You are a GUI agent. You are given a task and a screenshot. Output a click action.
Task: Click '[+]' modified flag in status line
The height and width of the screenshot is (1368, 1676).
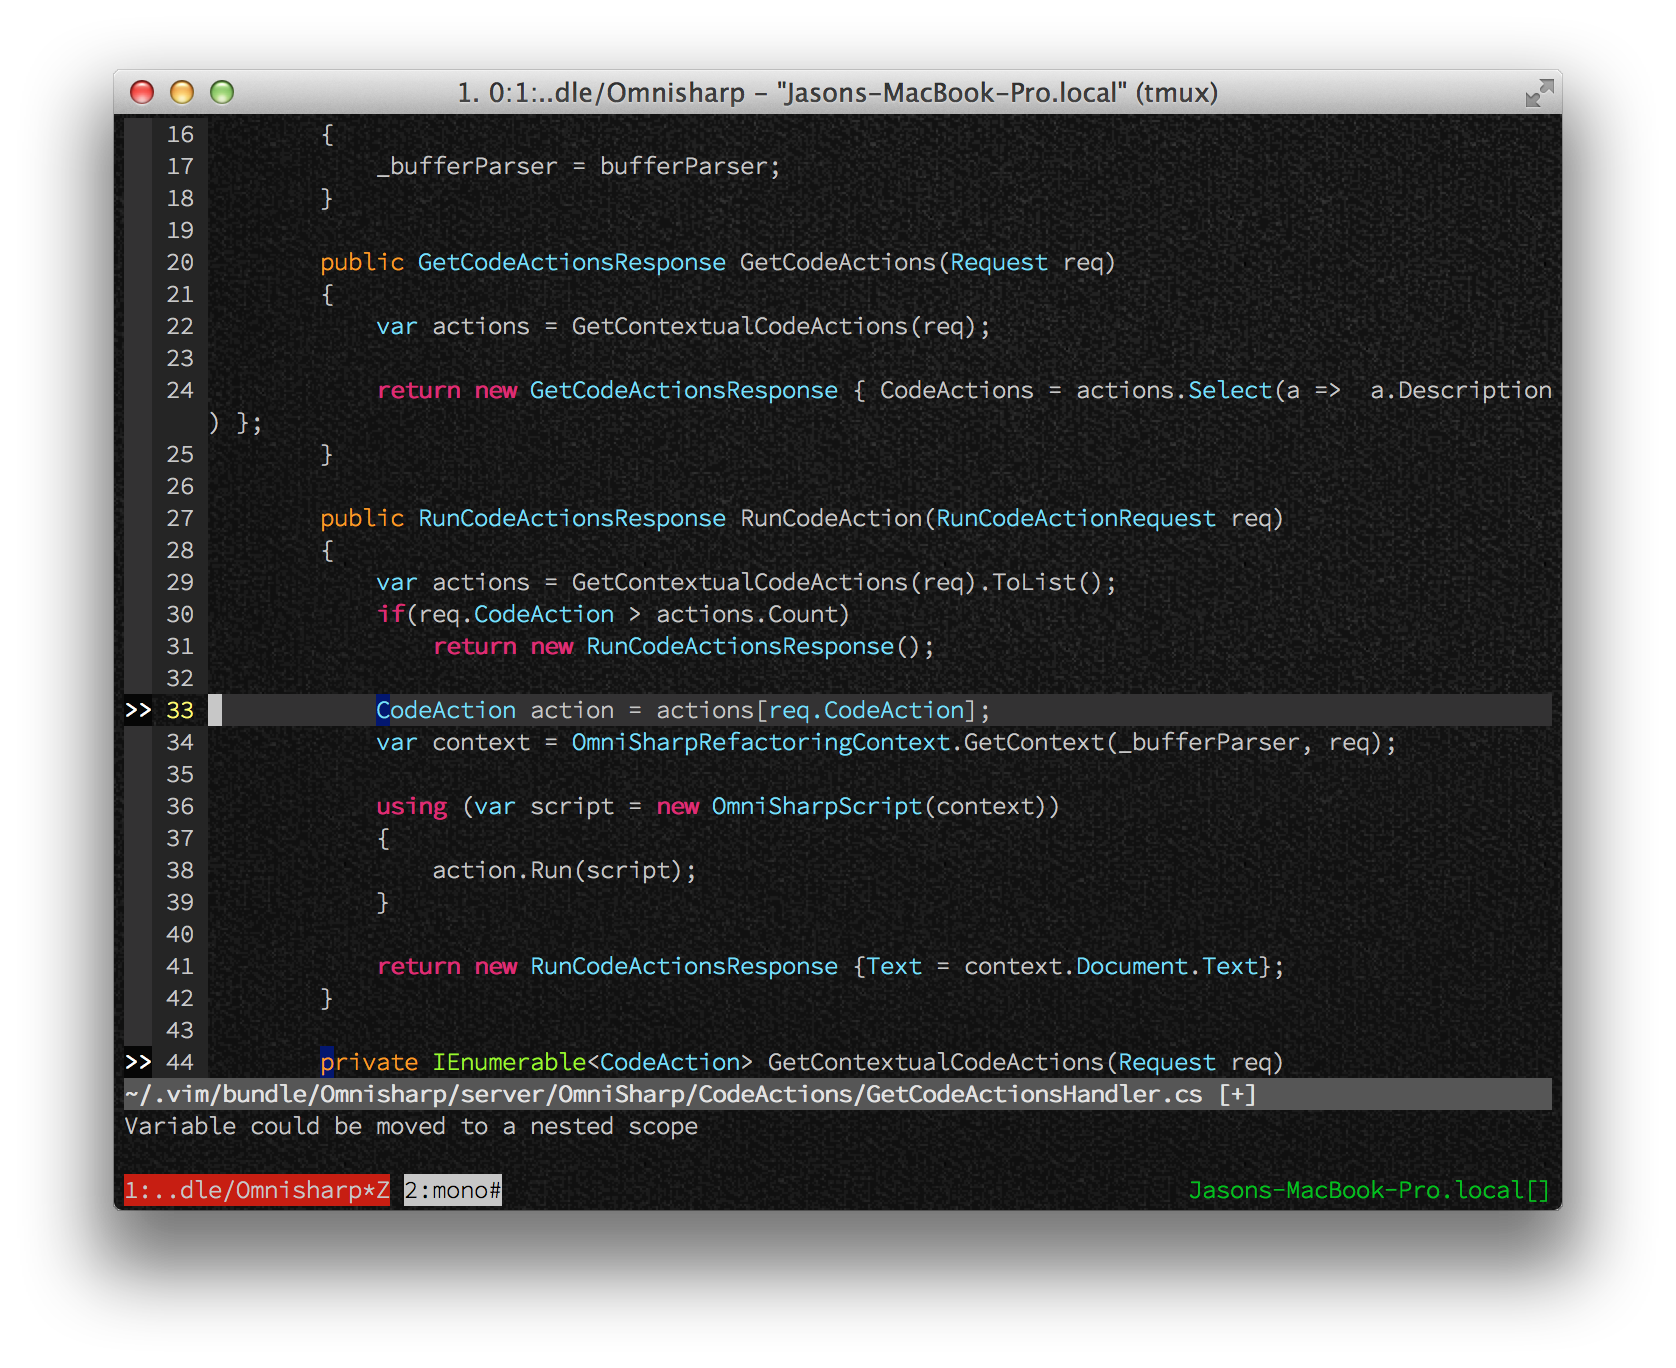click(1237, 1094)
